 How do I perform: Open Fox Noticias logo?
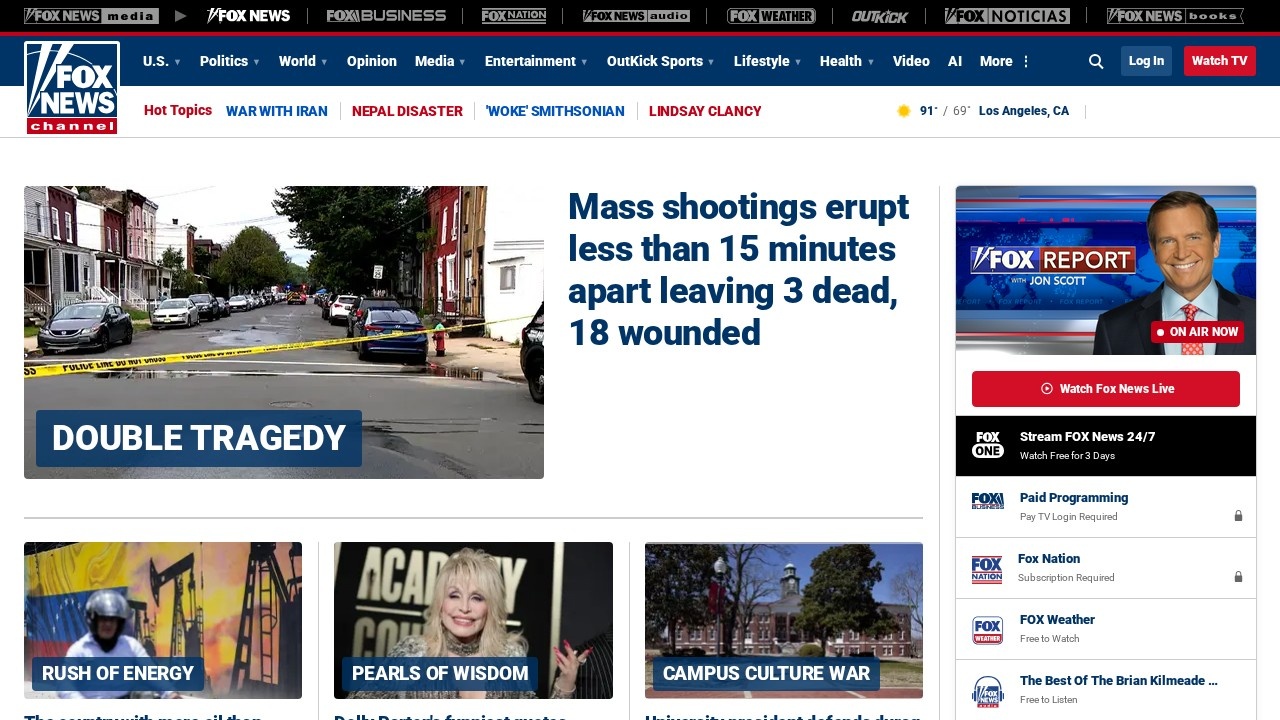(x=1007, y=16)
